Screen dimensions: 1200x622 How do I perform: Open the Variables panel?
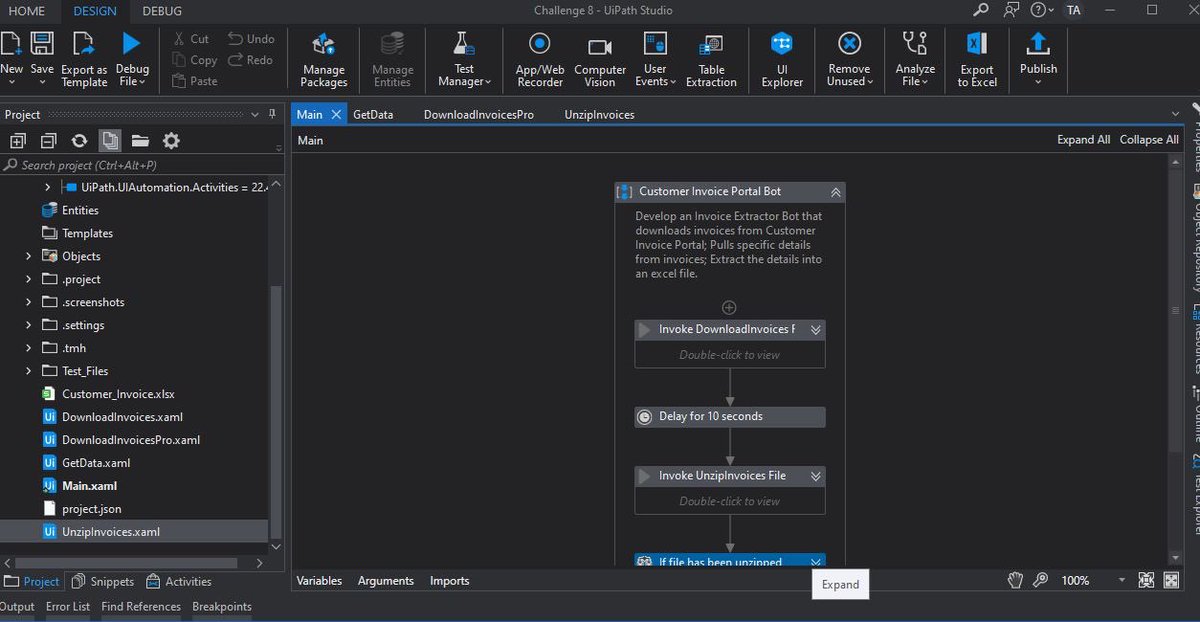pos(319,580)
